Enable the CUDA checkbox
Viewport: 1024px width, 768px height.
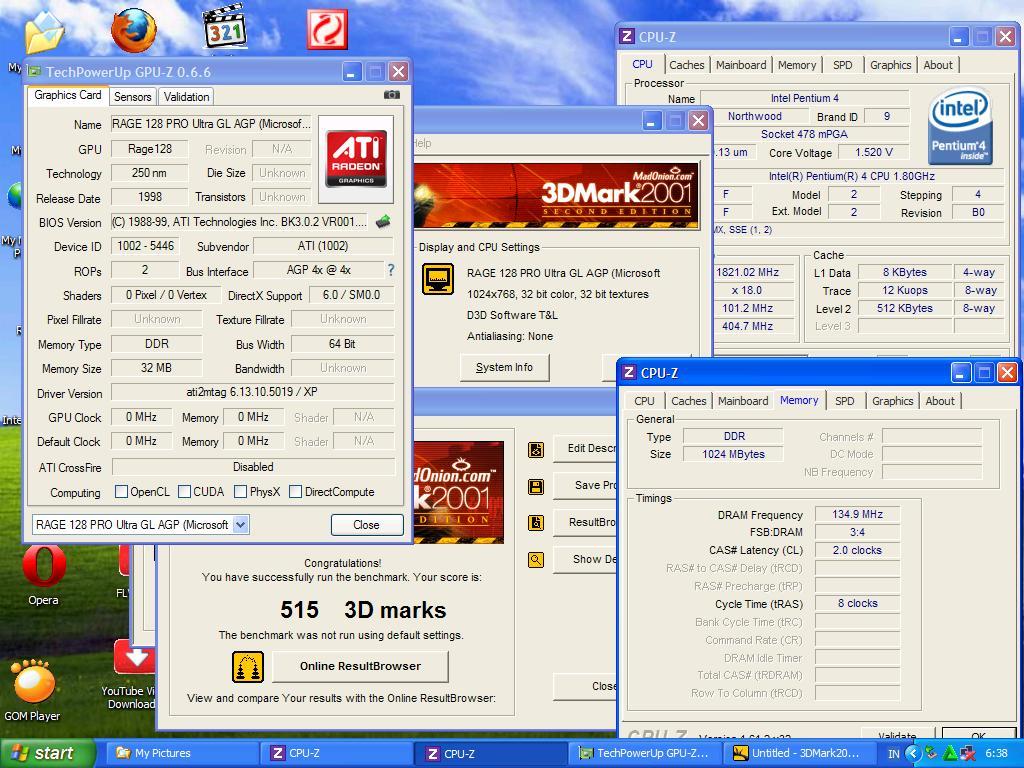[x=184, y=492]
